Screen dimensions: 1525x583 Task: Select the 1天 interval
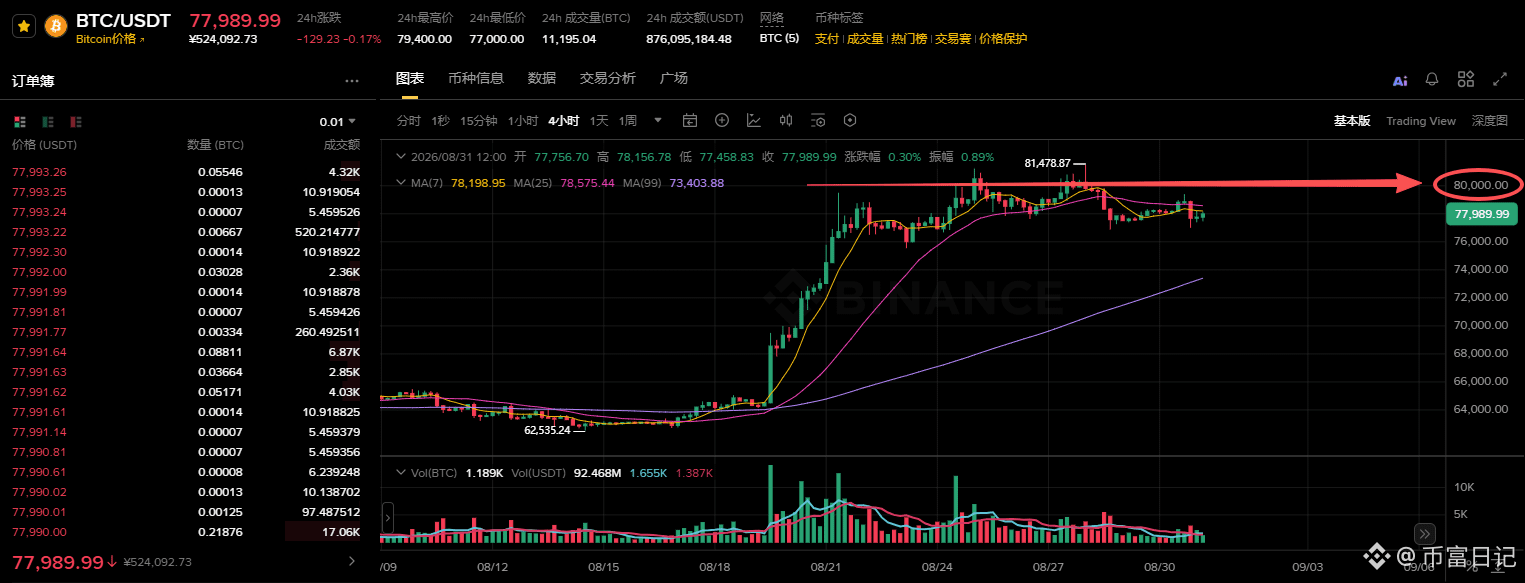pos(599,121)
